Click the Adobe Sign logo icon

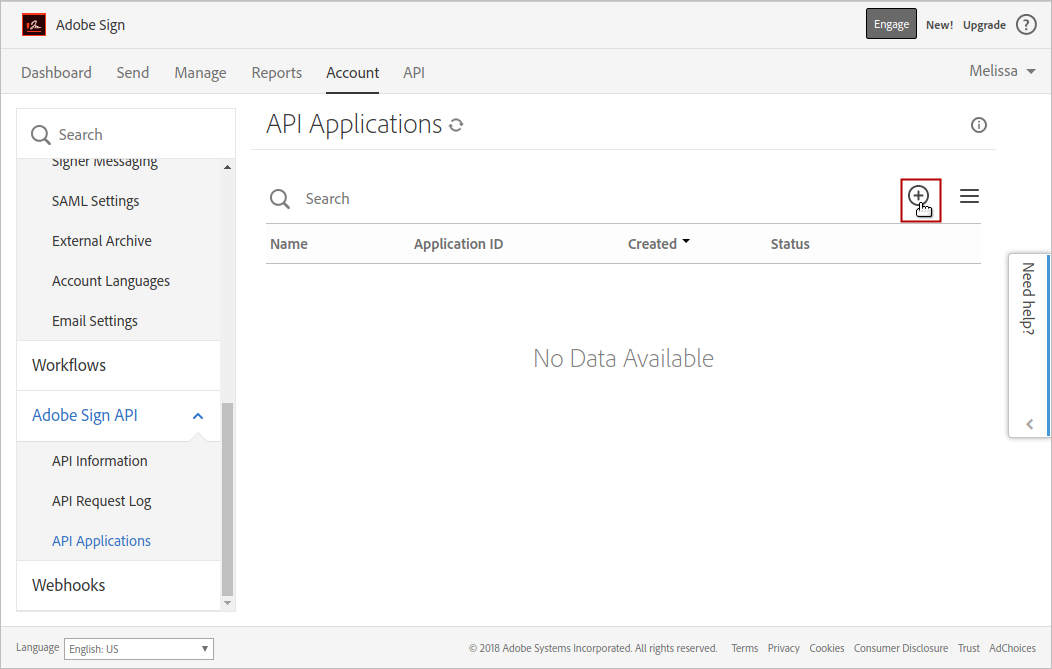(x=34, y=25)
